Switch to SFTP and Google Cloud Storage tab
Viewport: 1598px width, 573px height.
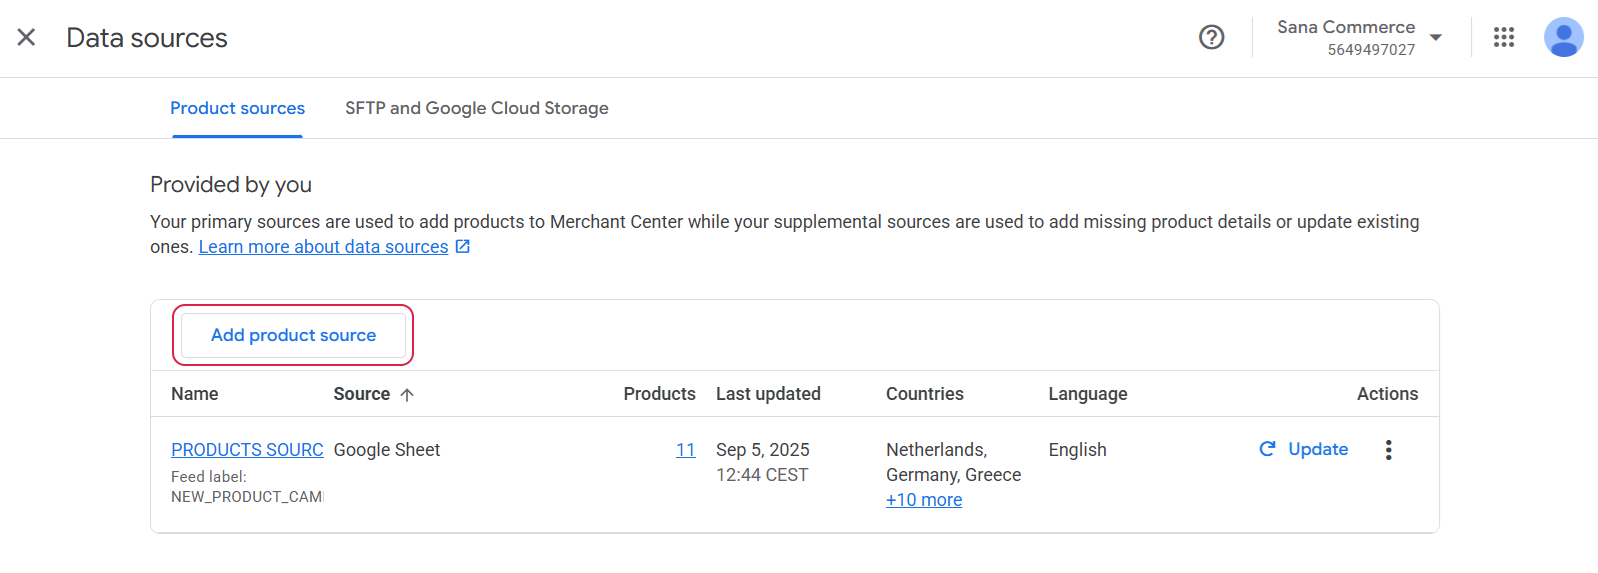(477, 108)
